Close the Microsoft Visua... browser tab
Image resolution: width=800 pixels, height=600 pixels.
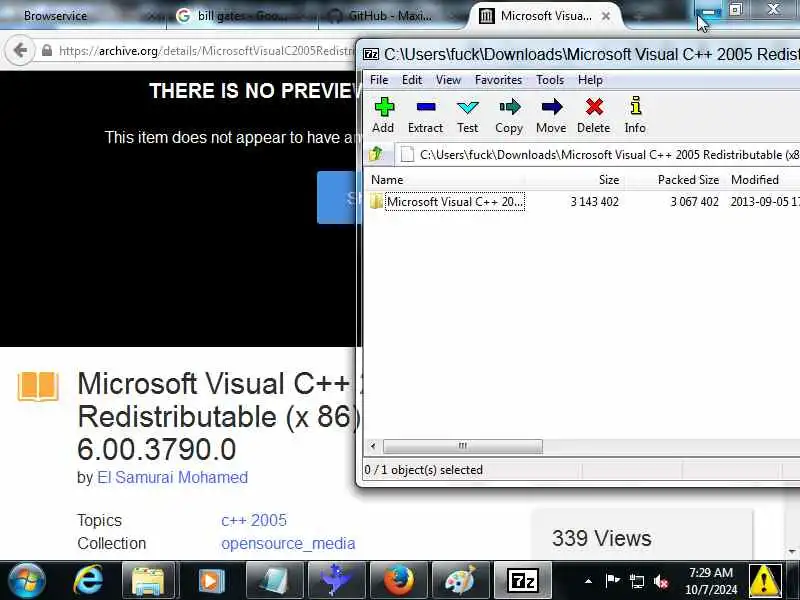click(606, 16)
